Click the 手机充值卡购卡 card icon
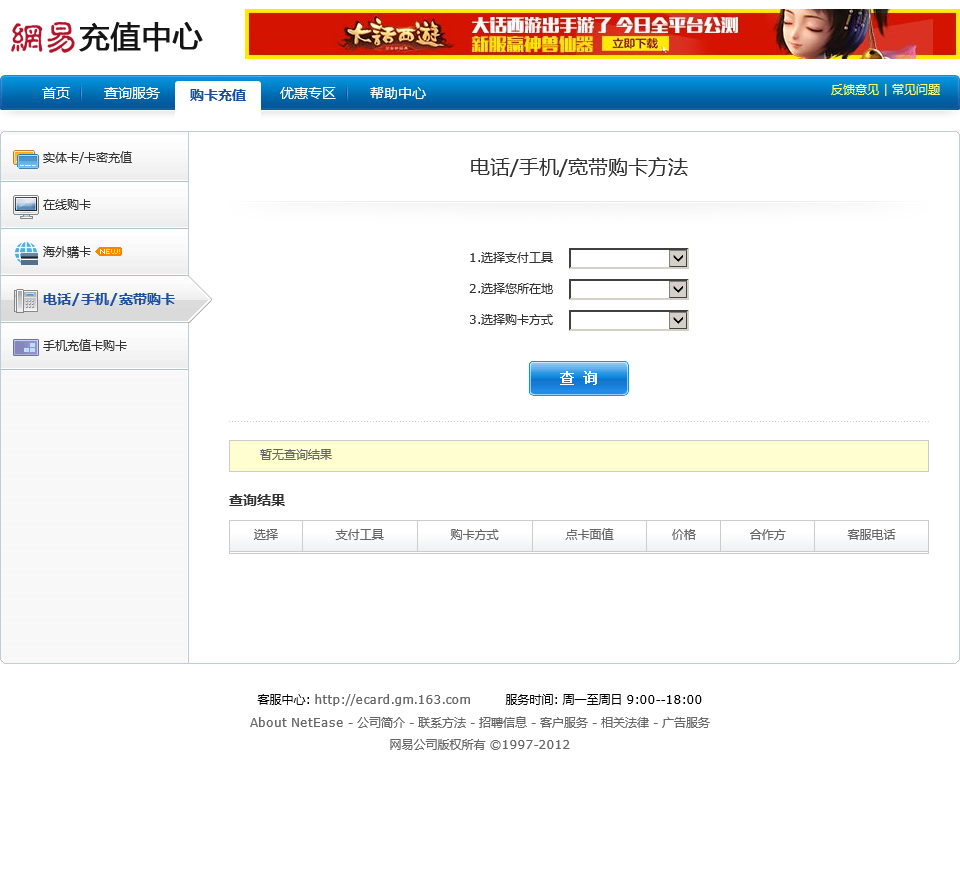Image resolution: width=960 pixels, height=873 pixels. click(x=26, y=347)
